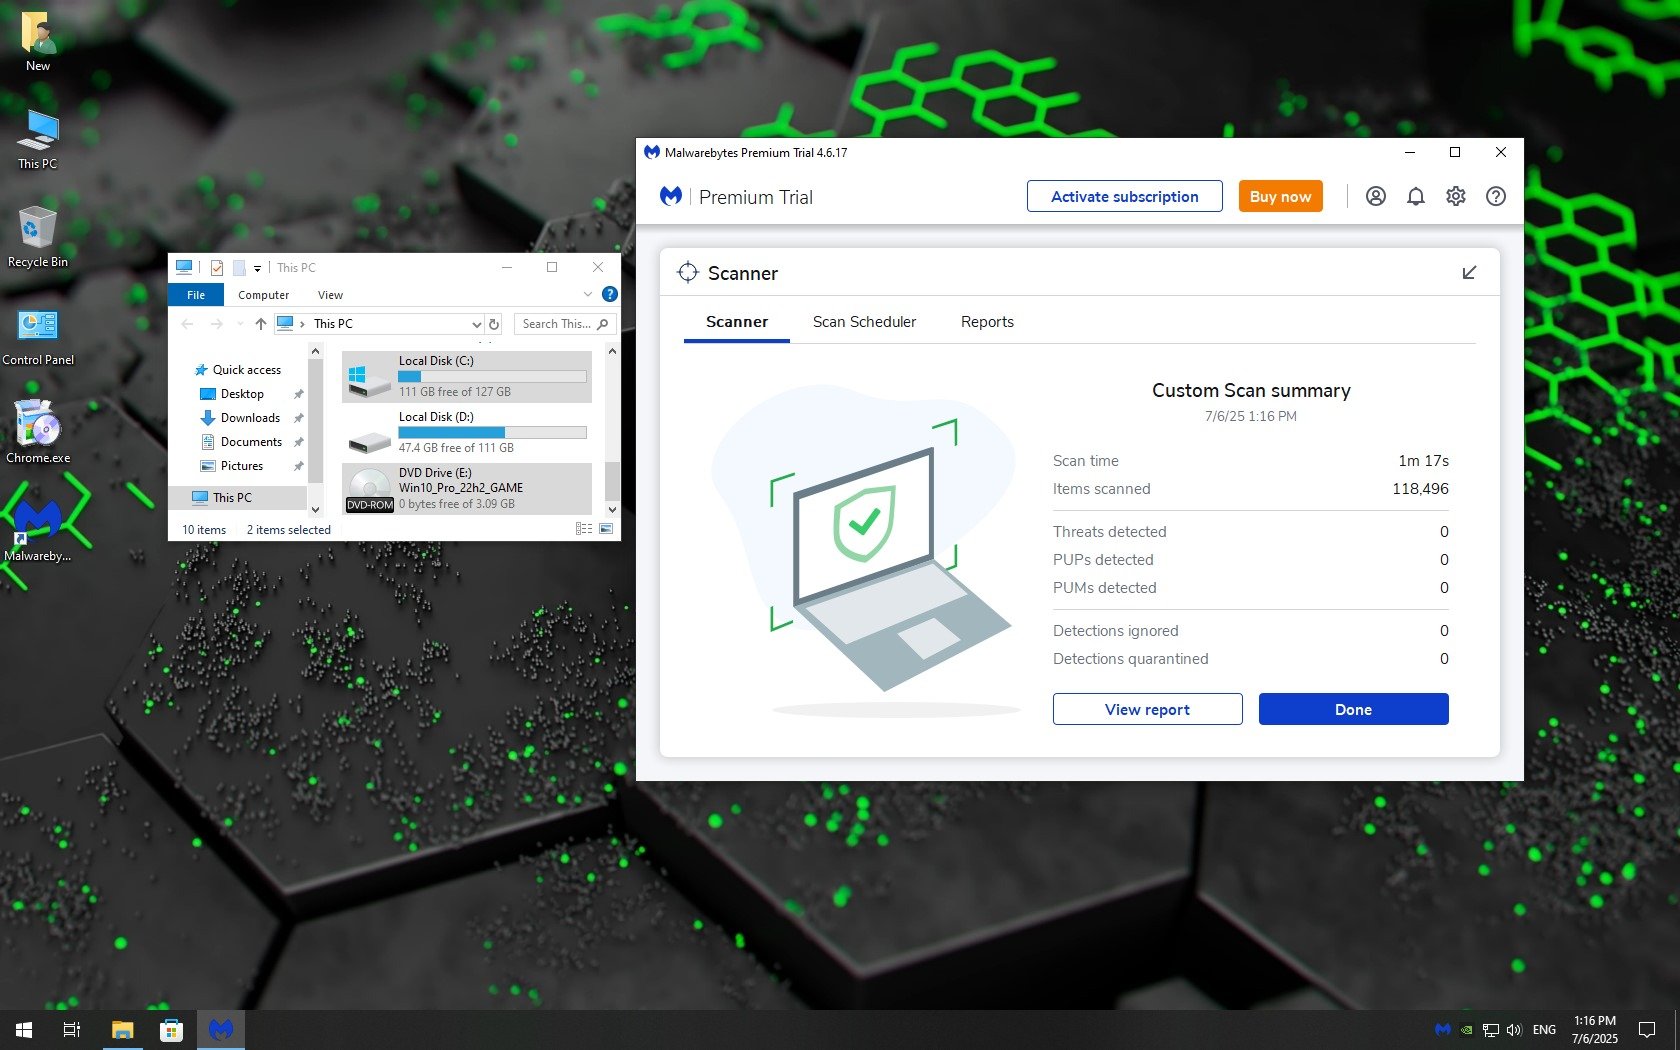Go up one level in Explorer
The image size is (1680, 1050).
(x=261, y=324)
